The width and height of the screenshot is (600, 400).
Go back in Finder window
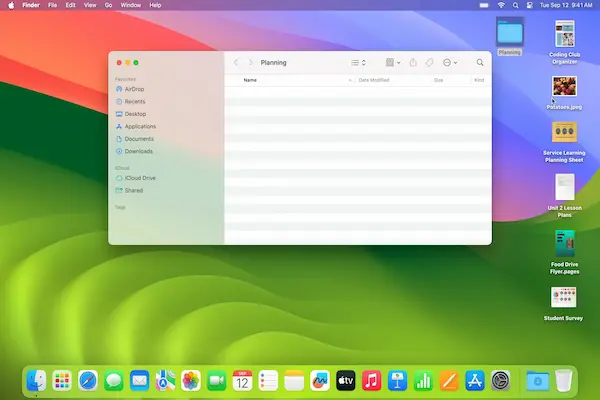[x=236, y=62]
